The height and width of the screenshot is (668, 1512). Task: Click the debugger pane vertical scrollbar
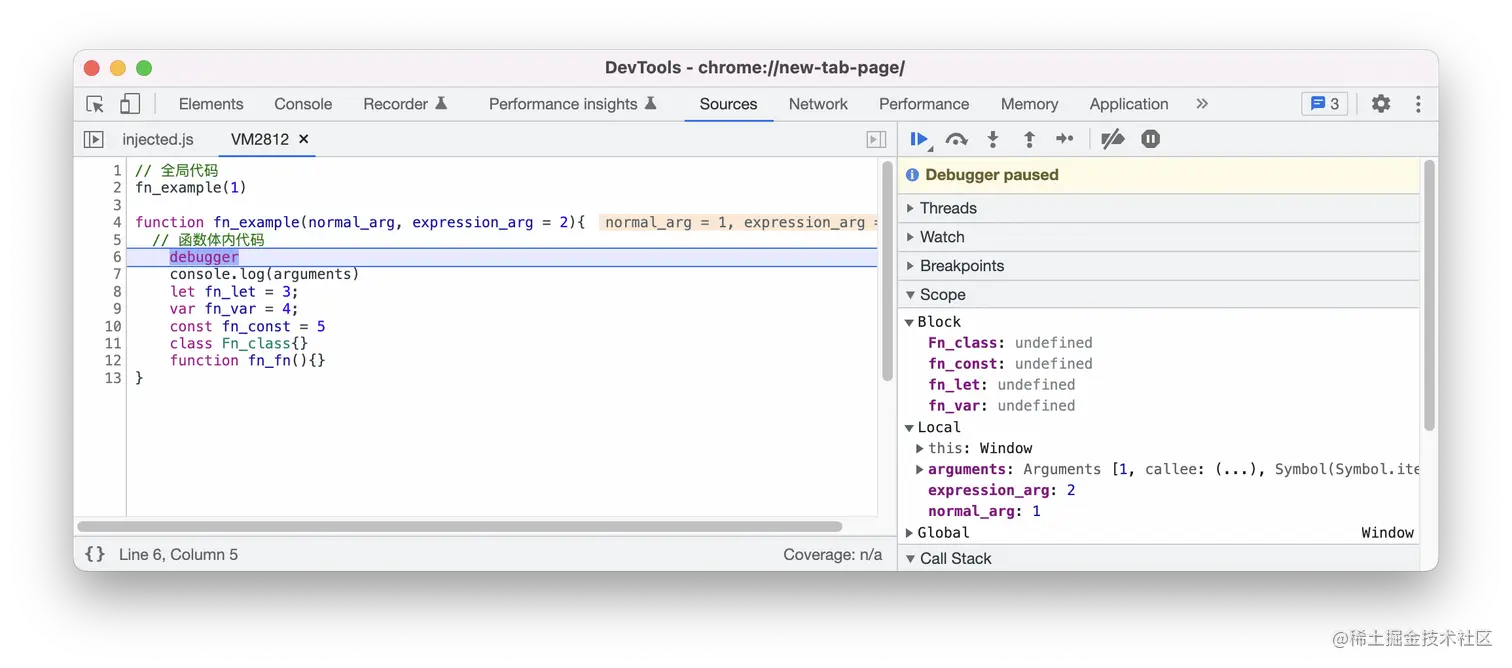coord(1430,296)
